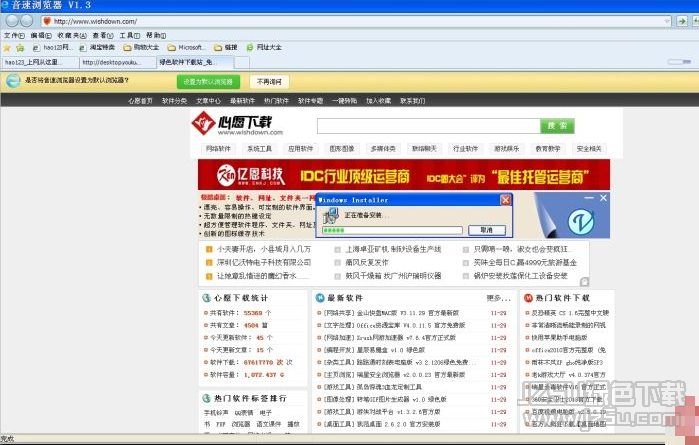Click the zoom slider right of tab bar

[679, 62]
